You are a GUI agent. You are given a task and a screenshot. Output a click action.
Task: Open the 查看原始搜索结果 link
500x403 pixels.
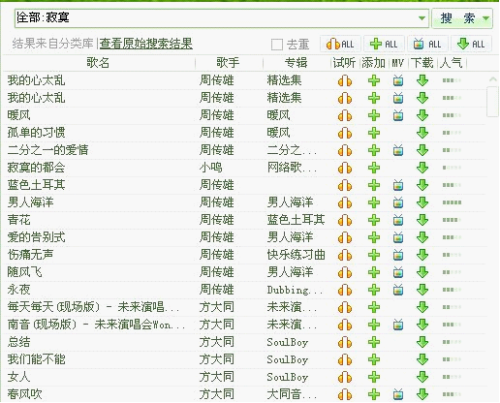tap(146, 44)
